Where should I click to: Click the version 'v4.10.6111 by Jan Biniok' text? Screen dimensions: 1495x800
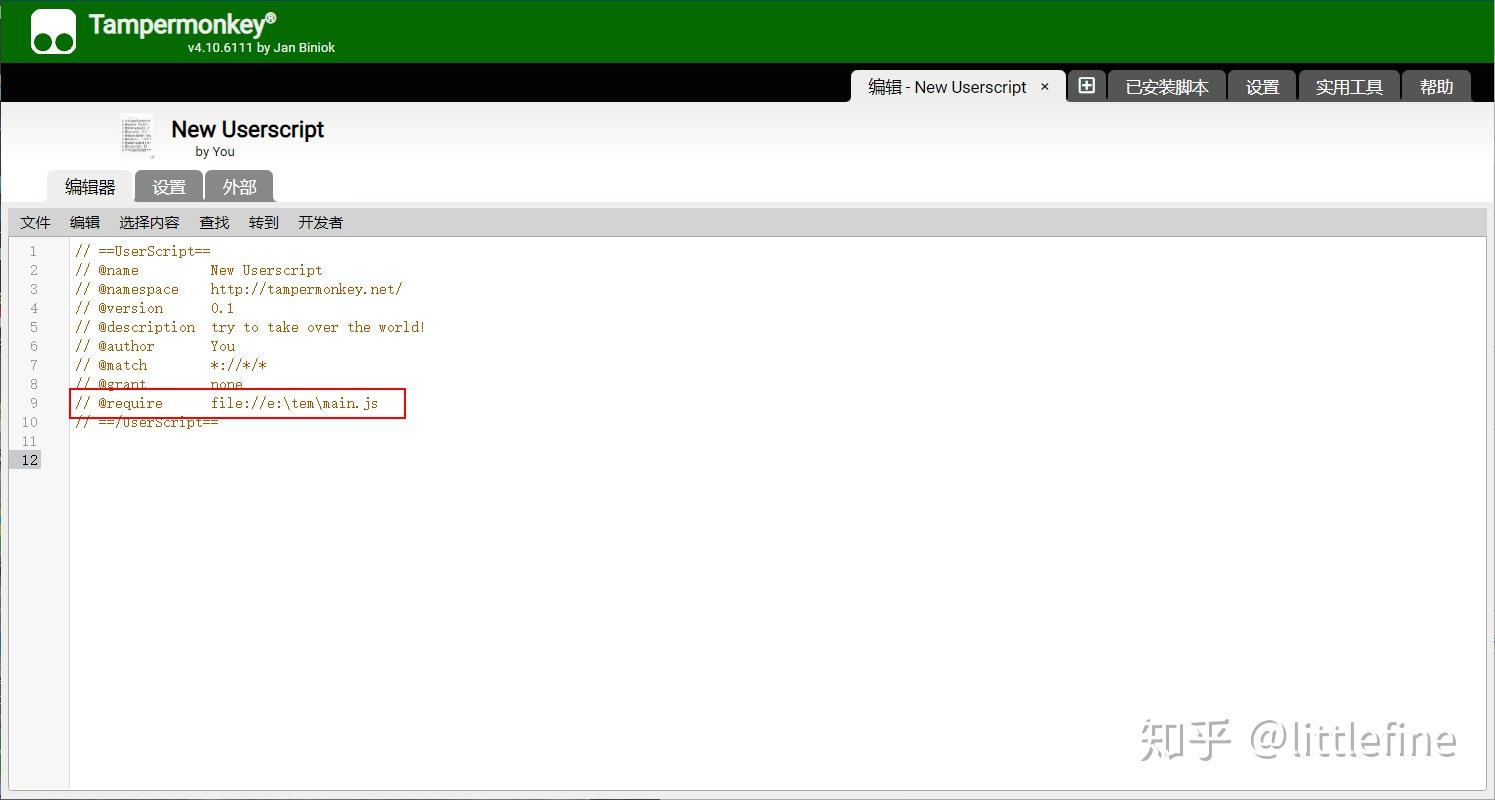(261, 47)
